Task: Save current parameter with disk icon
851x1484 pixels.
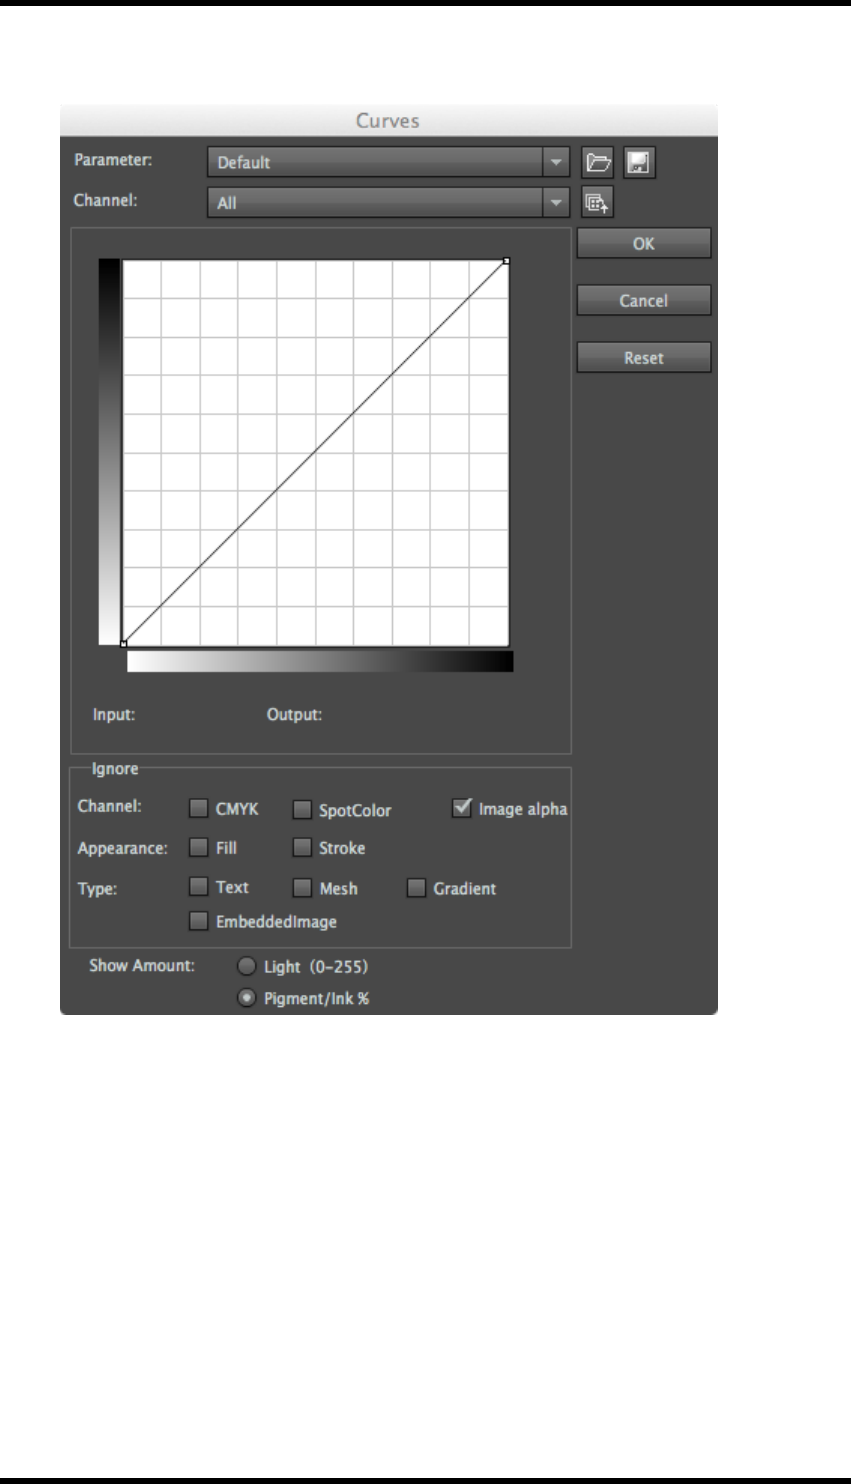Action: 639,162
